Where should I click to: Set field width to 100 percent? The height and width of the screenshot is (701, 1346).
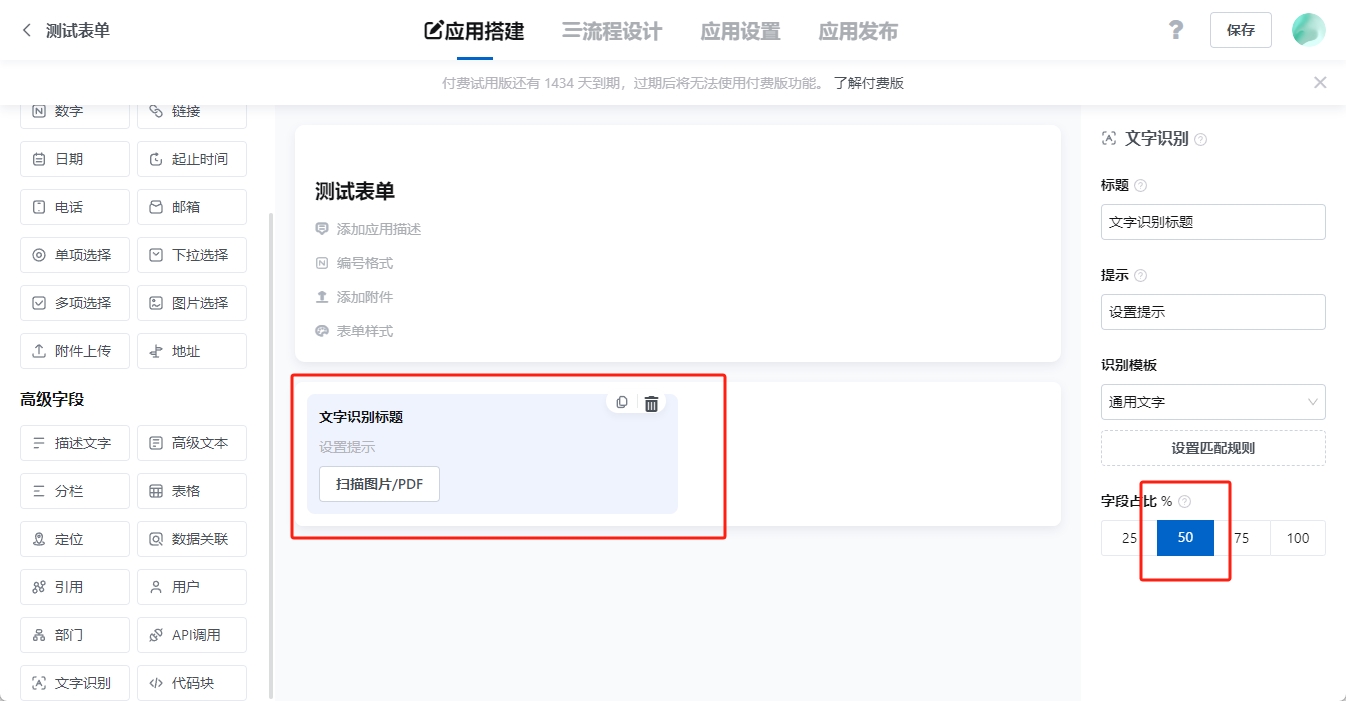[1297, 538]
